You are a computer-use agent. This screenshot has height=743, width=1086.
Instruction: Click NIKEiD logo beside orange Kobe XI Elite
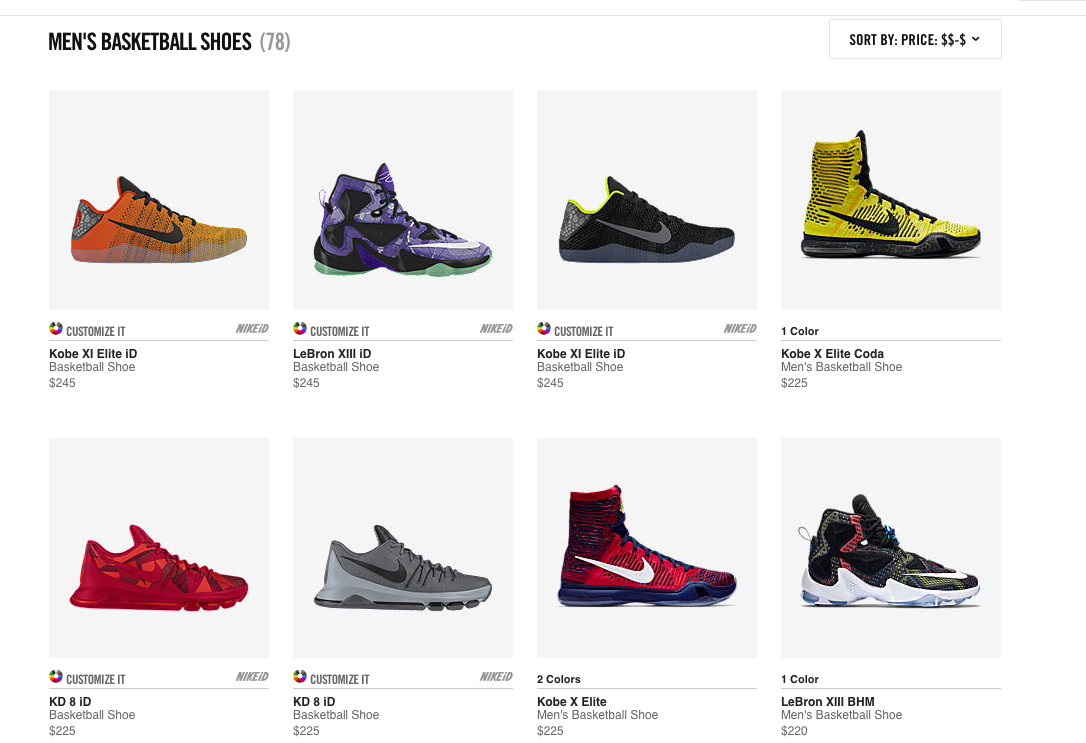(x=252, y=329)
